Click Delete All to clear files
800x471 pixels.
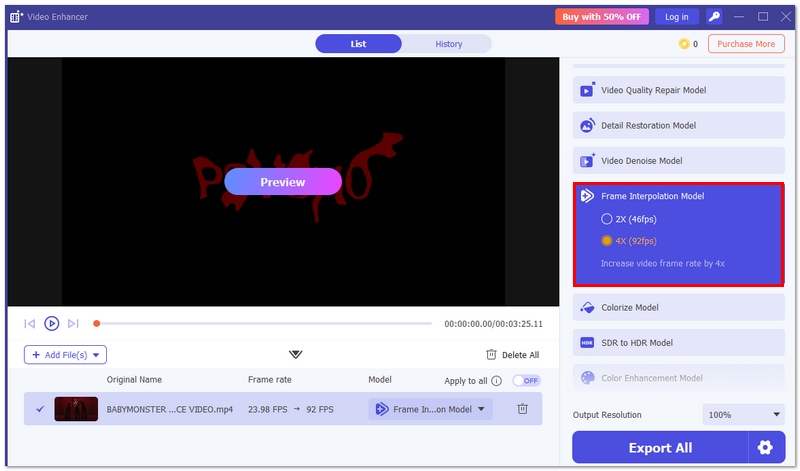513,355
